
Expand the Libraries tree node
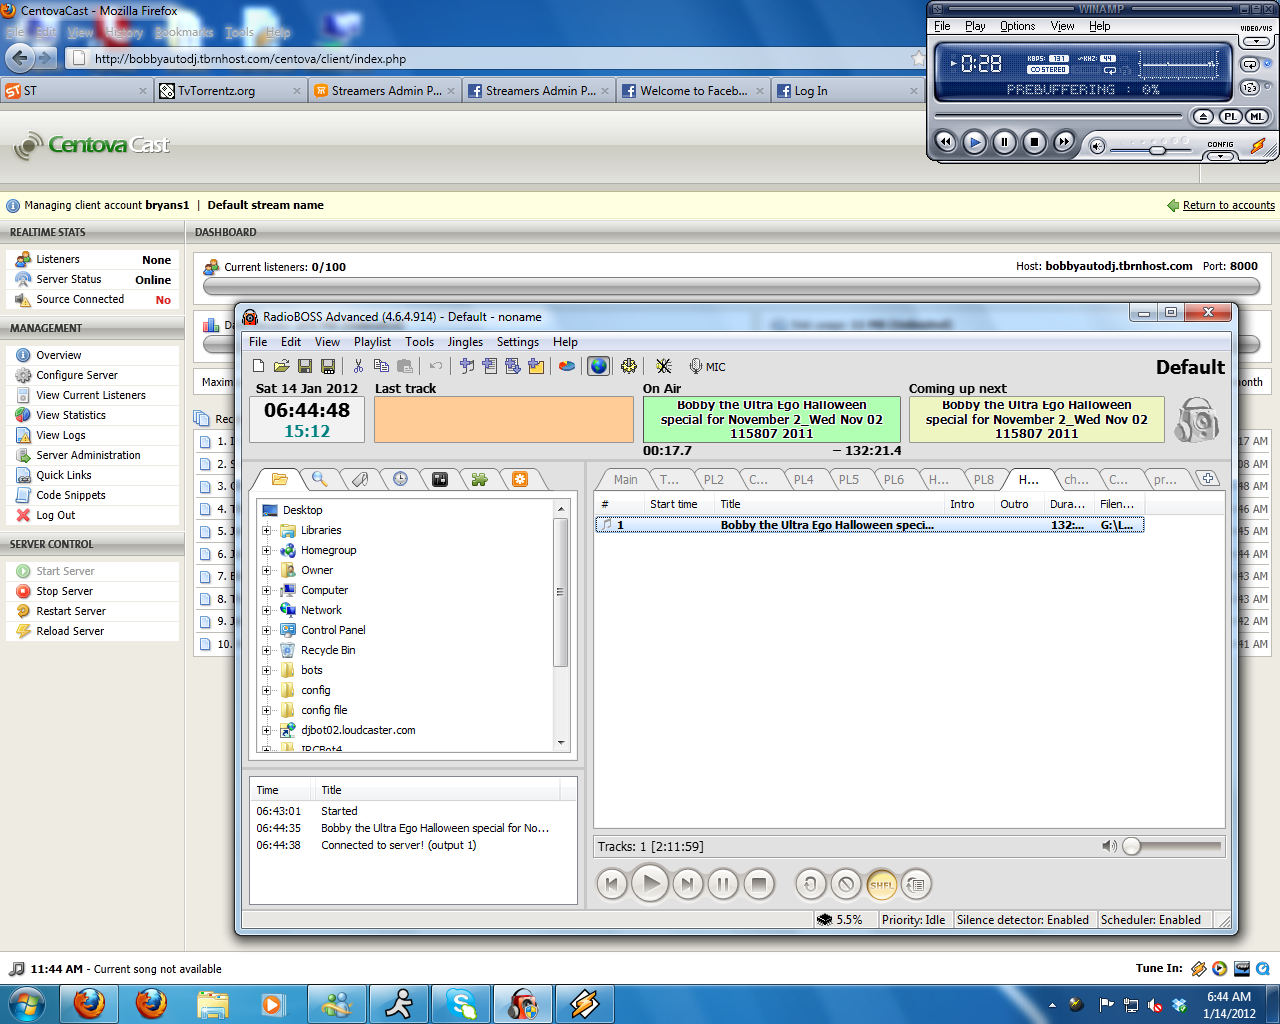tap(267, 530)
